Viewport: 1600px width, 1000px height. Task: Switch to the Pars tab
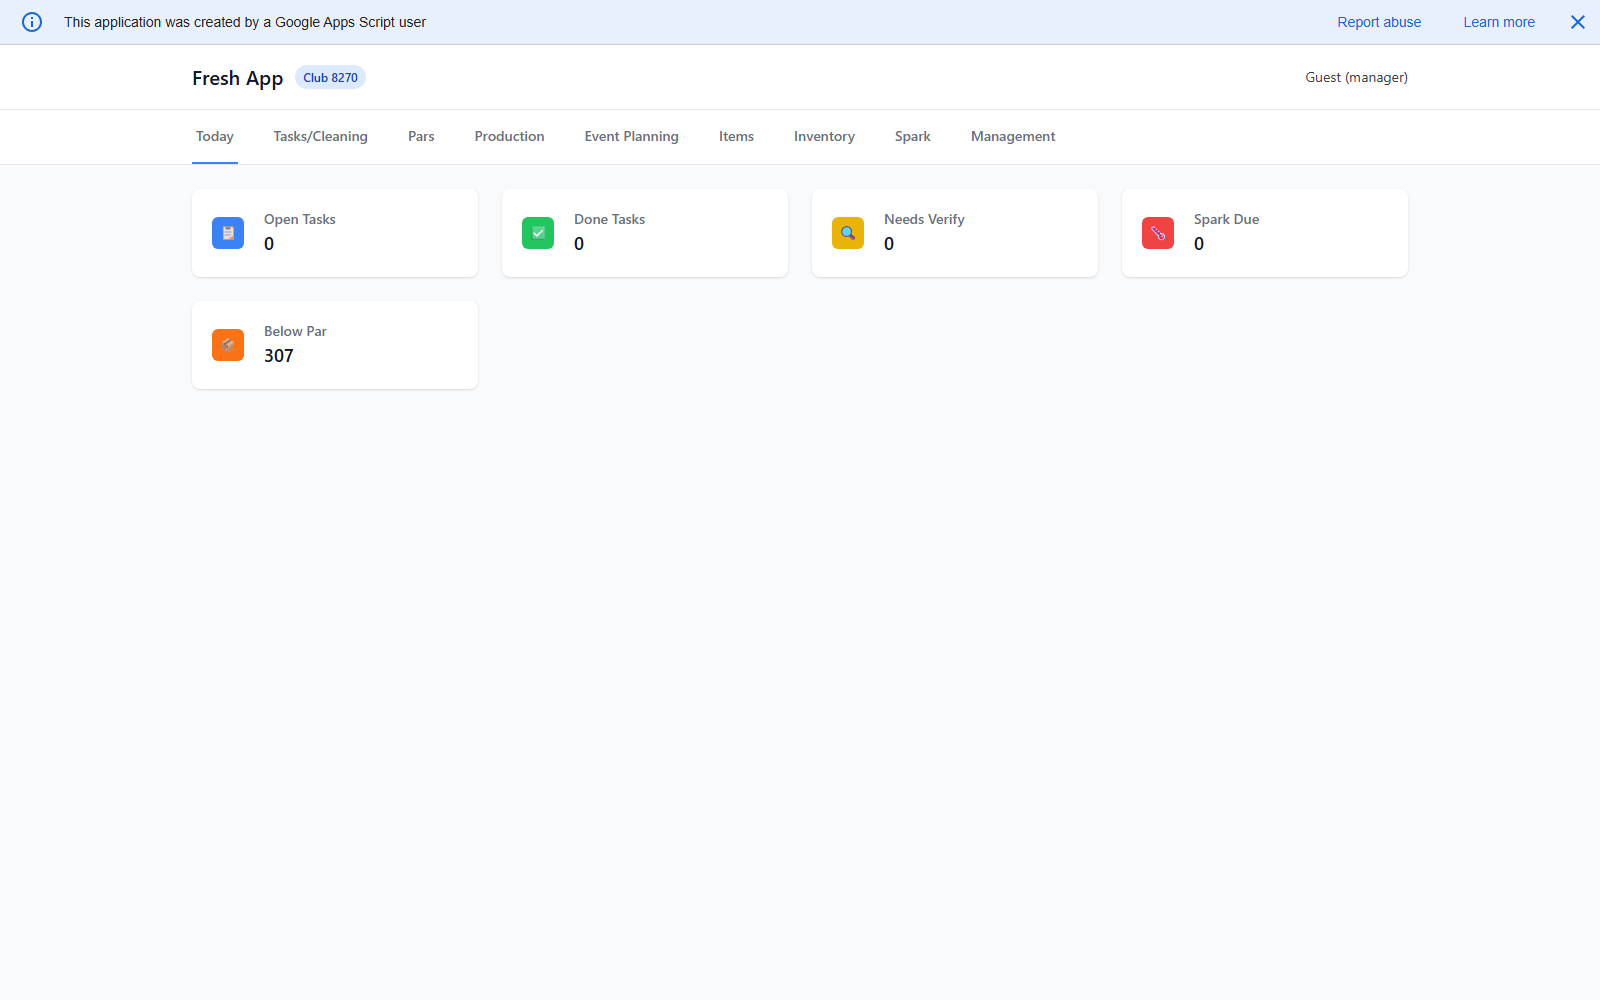421,136
